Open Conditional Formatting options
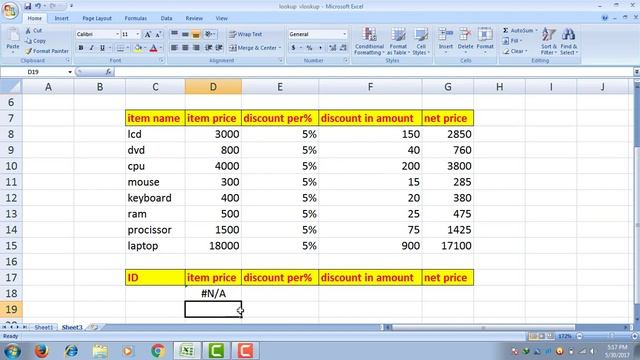 (369, 41)
